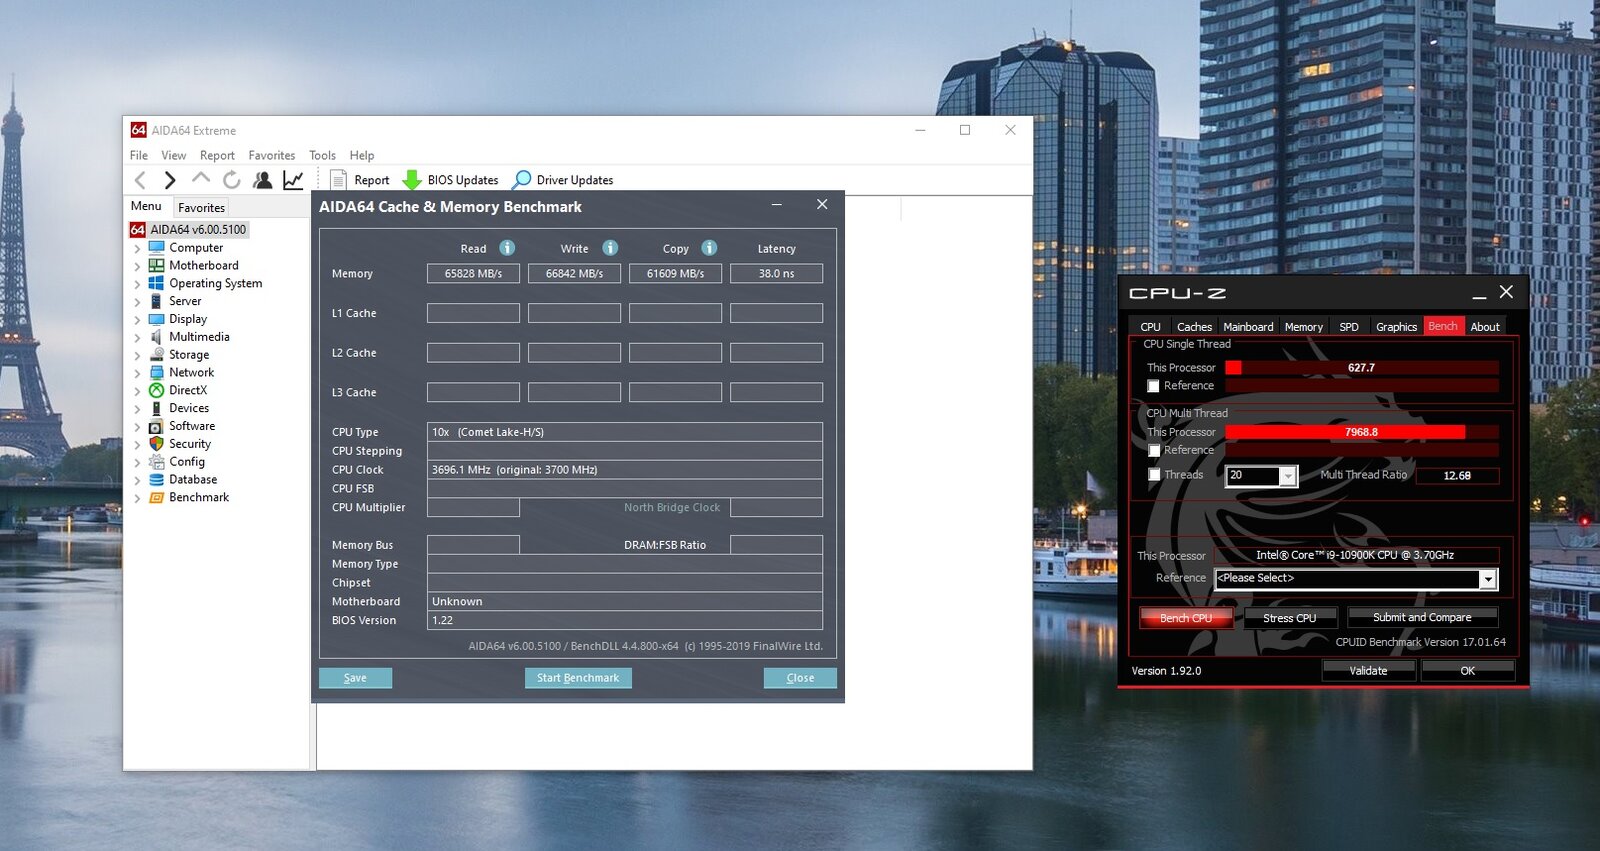Switch to the Favorites tab in AIDA64
This screenshot has width=1600, height=851.
pyautogui.click(x=201, y=207)
